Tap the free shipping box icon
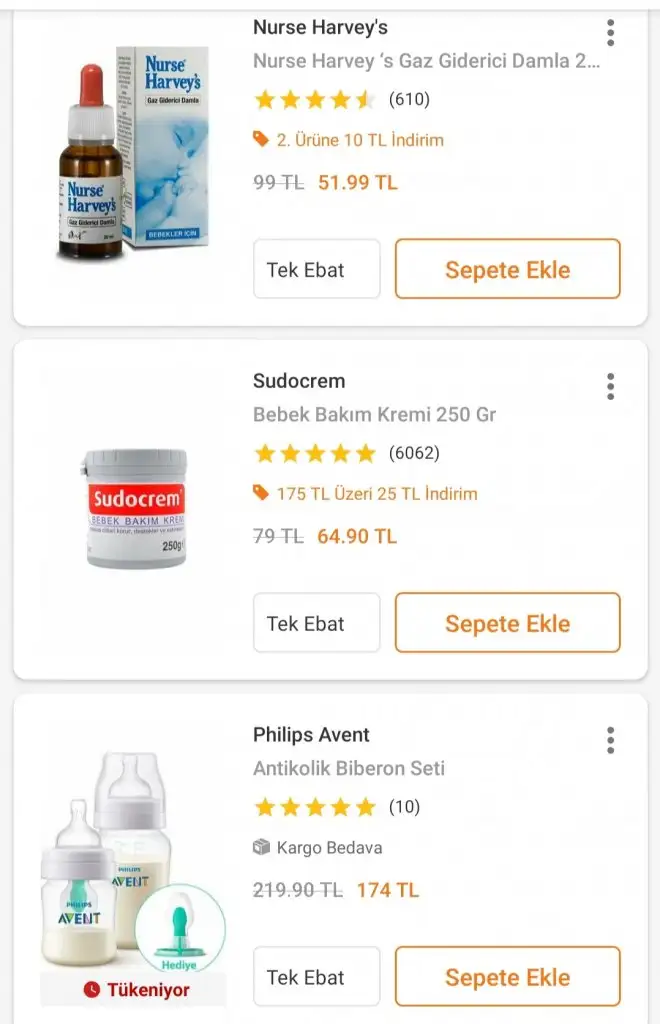The width and height of the screenshot is (660, 1024). coord(262,847)
